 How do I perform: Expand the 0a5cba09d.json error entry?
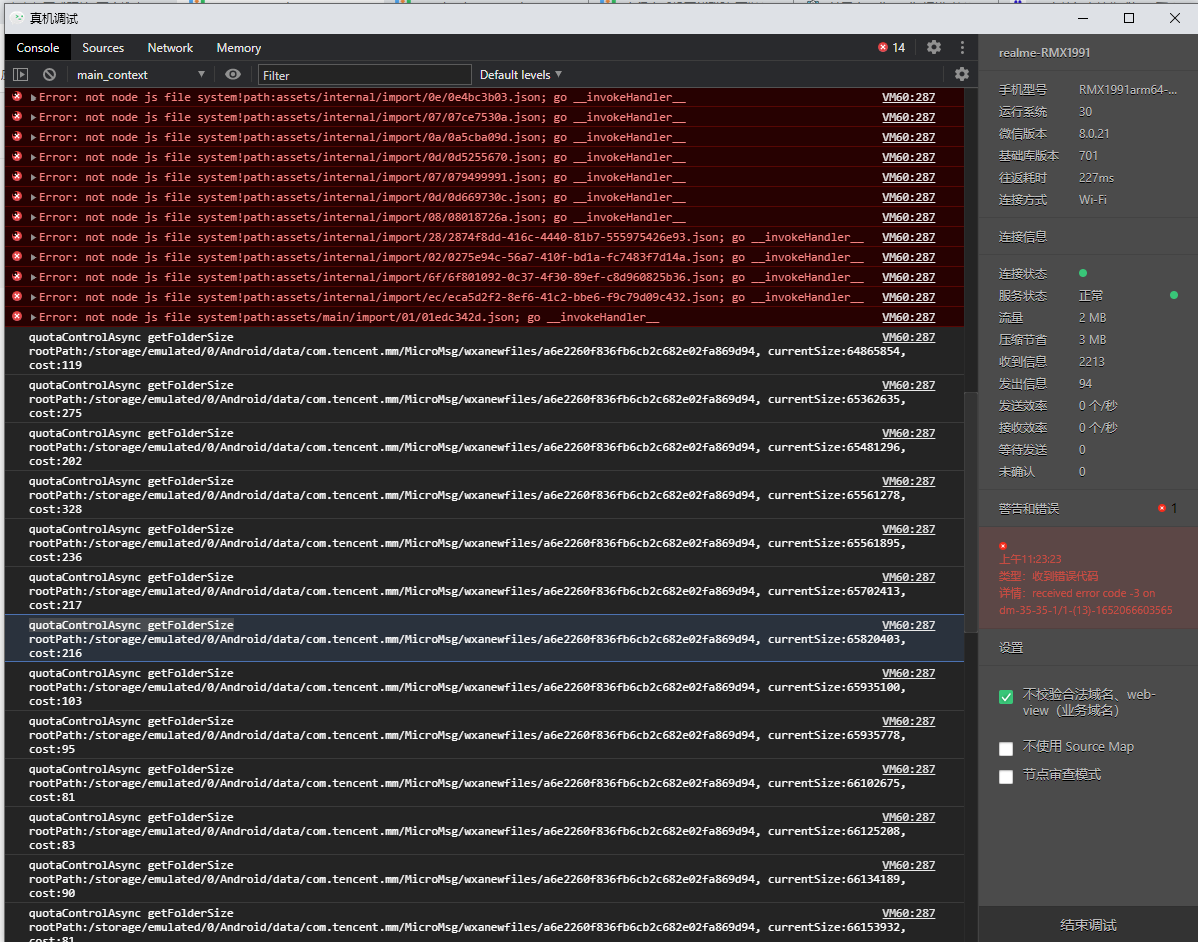(x=33, y=138)
